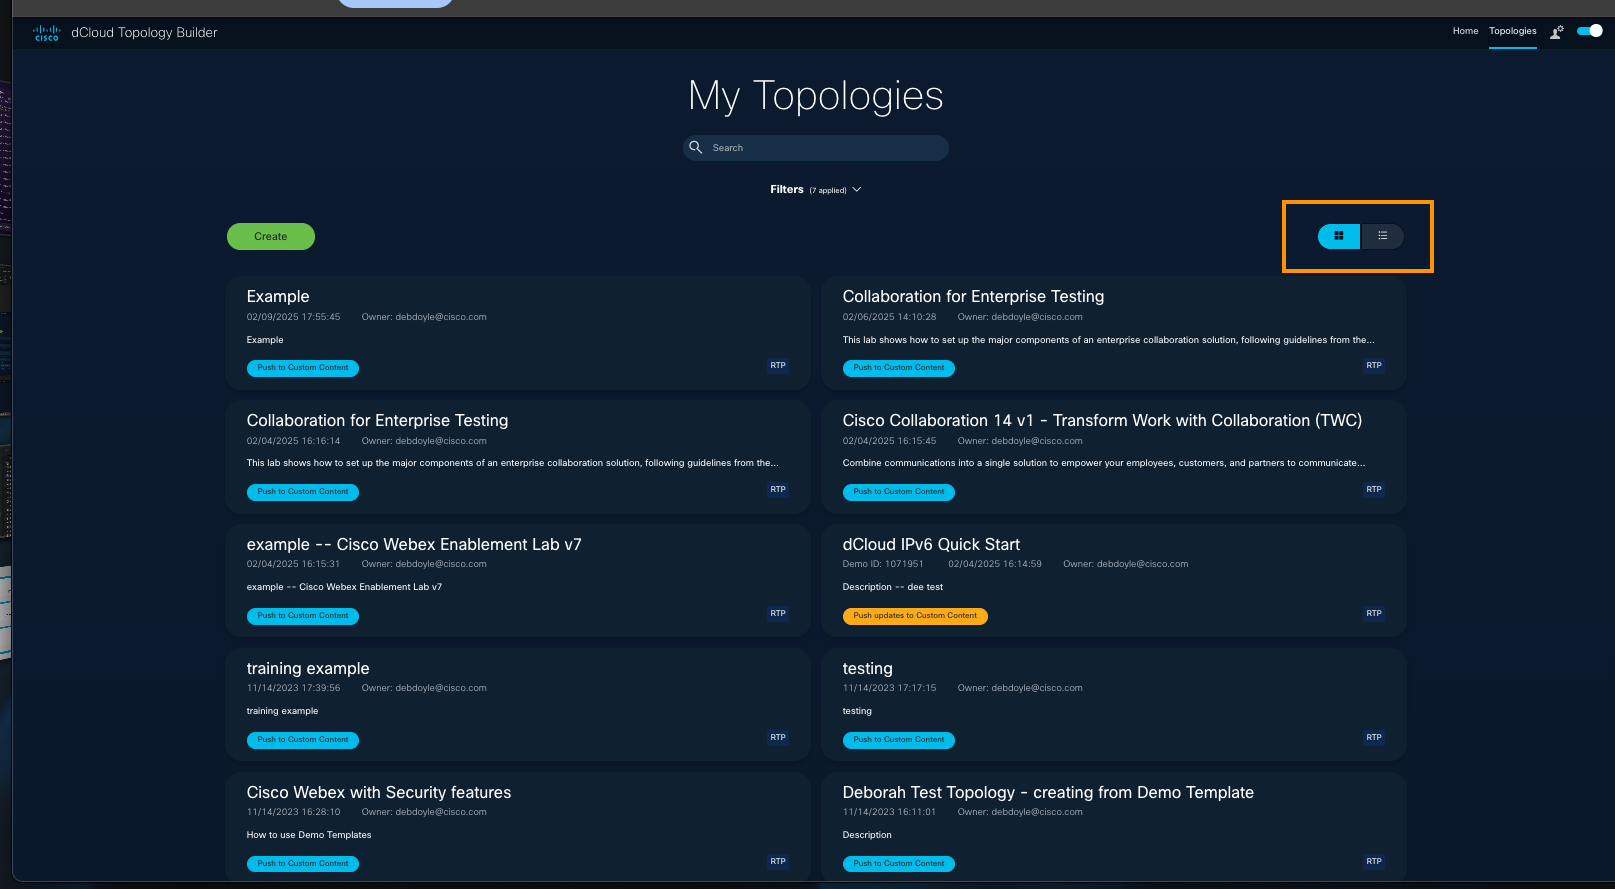Click the RTP badge on the Example card
Image resolution: width=1615 pixels, height=889 pixels.
pyautogui.click(x=778, y=366)
